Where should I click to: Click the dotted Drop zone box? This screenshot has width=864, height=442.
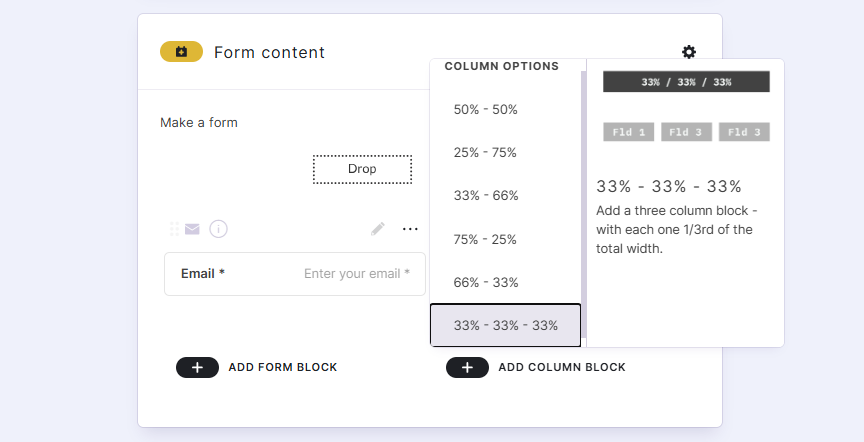coord(362,169)
